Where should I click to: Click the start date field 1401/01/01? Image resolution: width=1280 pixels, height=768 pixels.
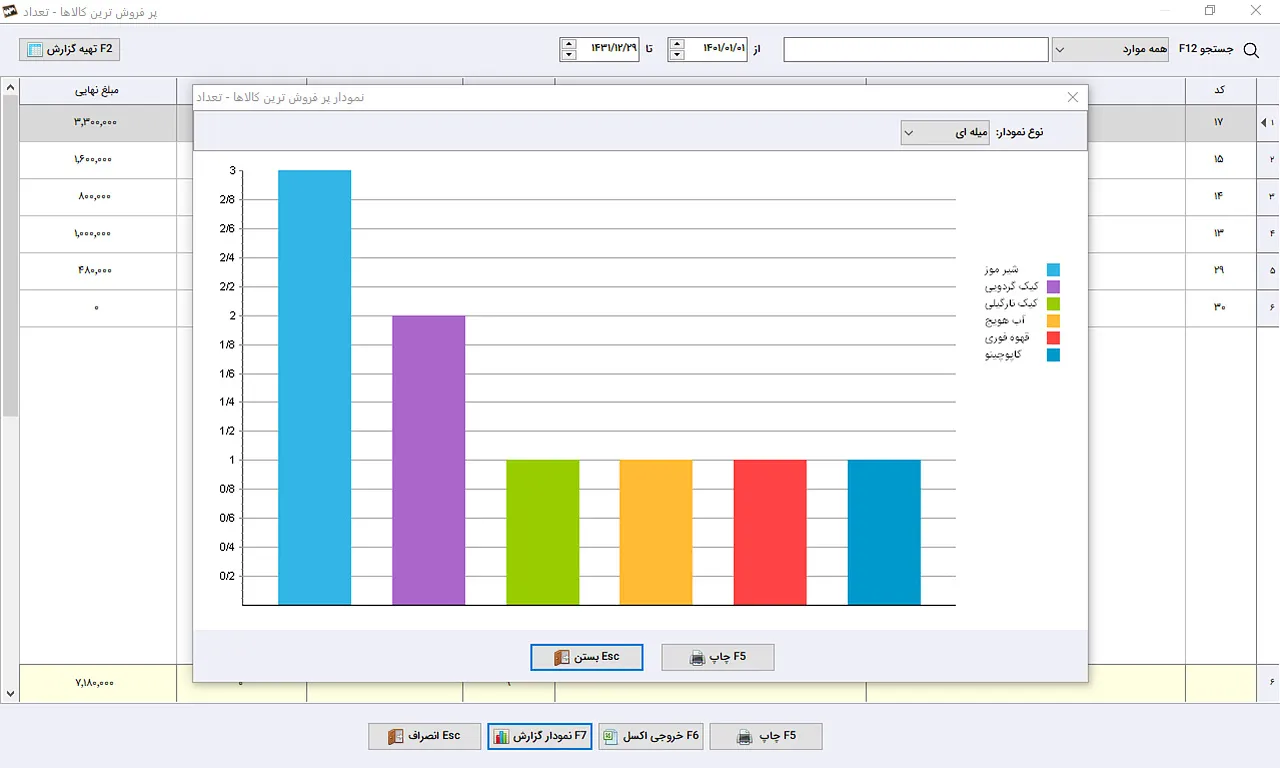click(x=716, y=49)
